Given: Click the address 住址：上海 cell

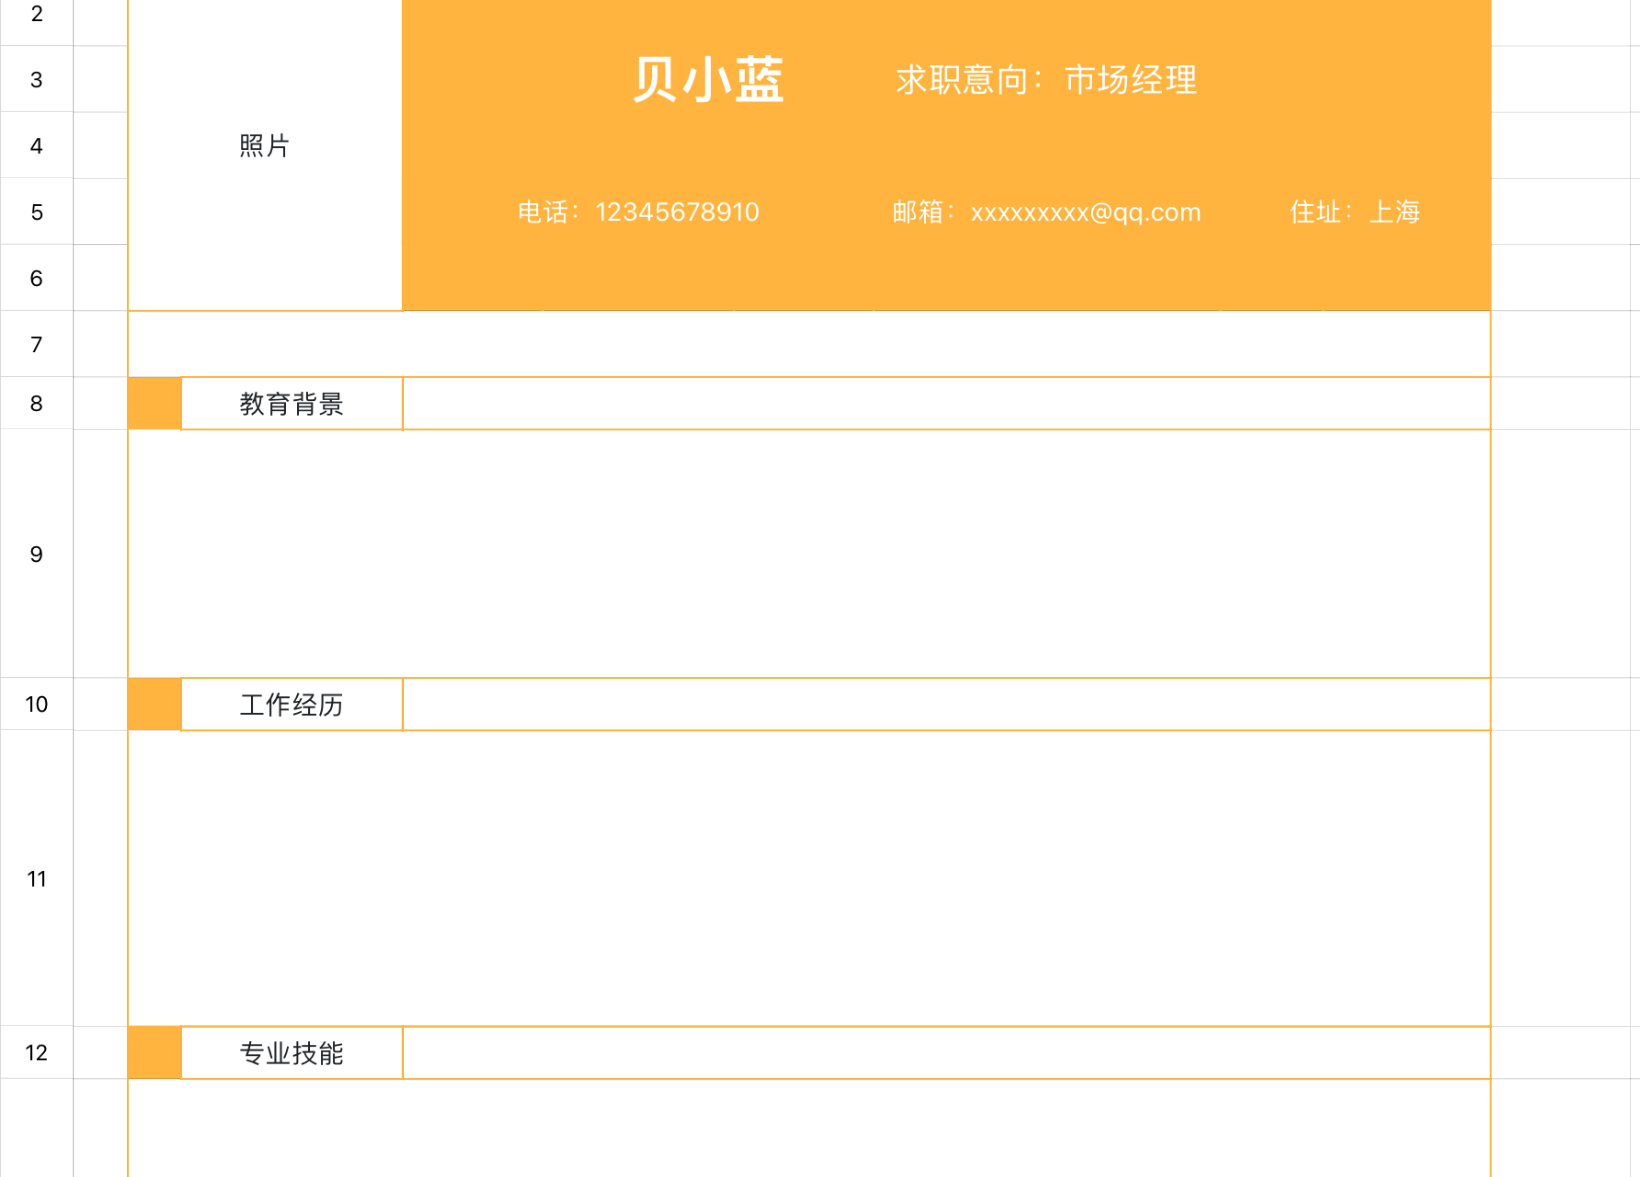Looking at the screenshot, I should [x=1355, y=212].
